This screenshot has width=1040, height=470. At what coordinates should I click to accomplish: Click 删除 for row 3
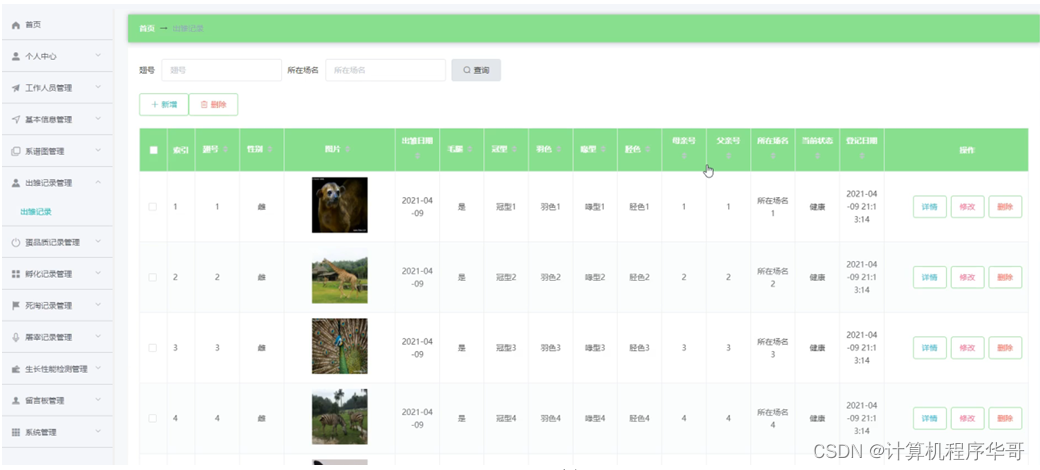coord(1005,348)
